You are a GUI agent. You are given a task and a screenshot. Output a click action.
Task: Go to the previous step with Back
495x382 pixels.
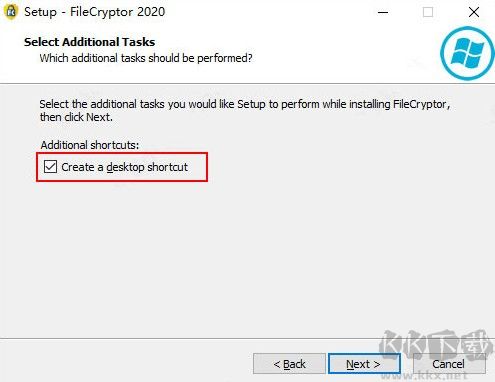pyautogui.click(x=289, y=364)
